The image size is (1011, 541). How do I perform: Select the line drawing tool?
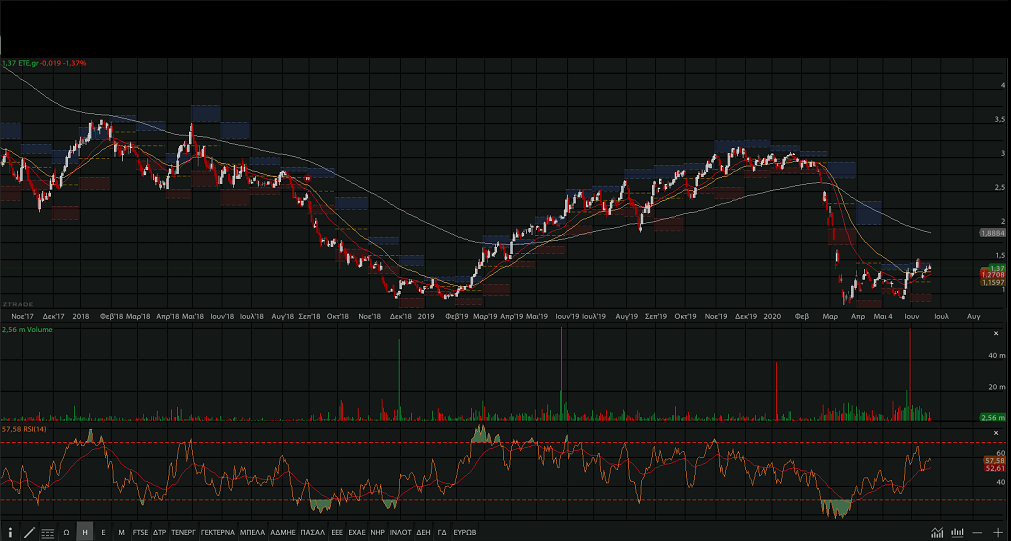pos(29,533)
